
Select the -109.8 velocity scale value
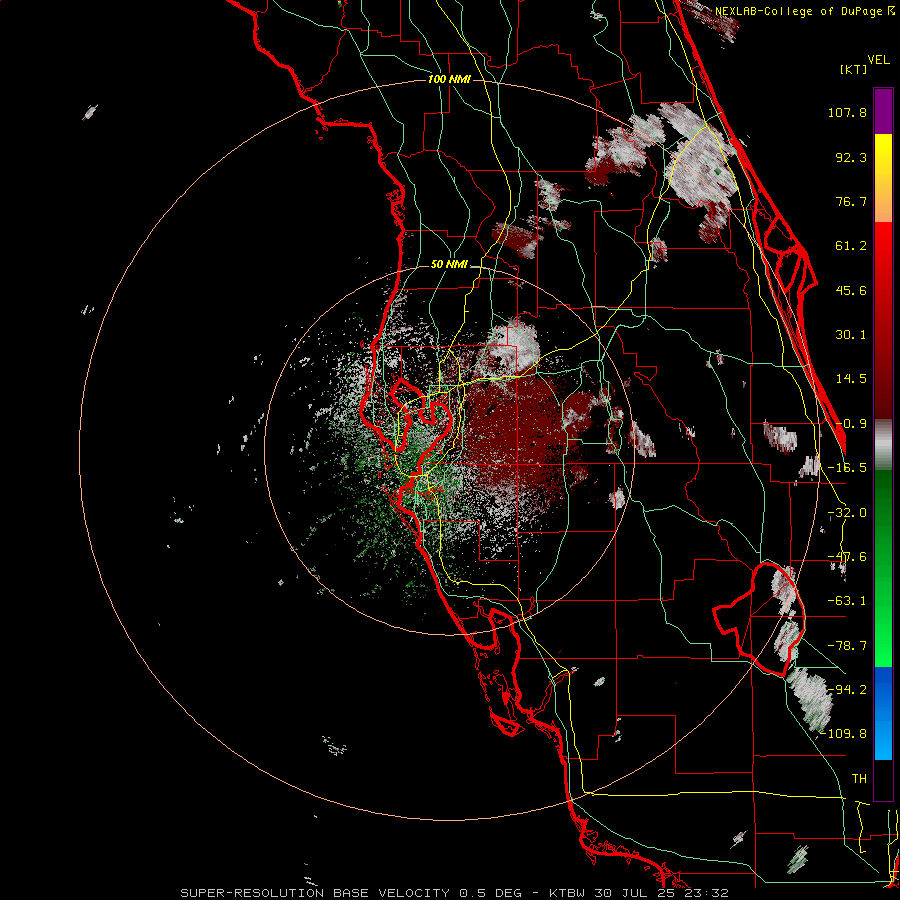click(843, 734)
